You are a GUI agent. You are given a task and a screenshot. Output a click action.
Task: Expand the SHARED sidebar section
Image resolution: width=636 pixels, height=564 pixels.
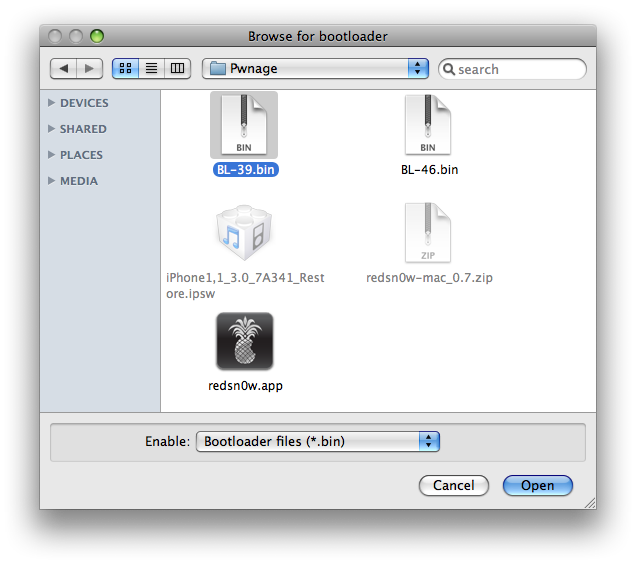pos(52,129)
